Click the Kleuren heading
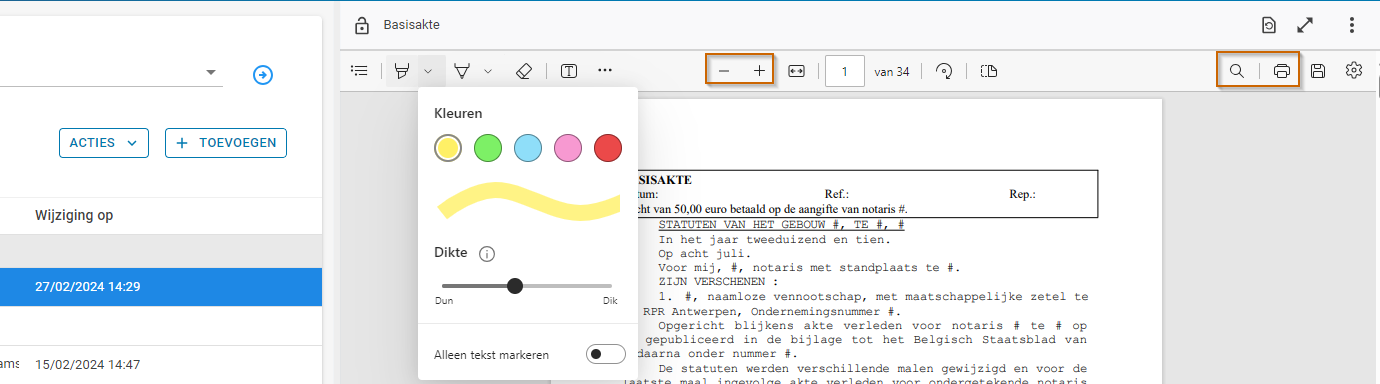 (x=458, y=113)
